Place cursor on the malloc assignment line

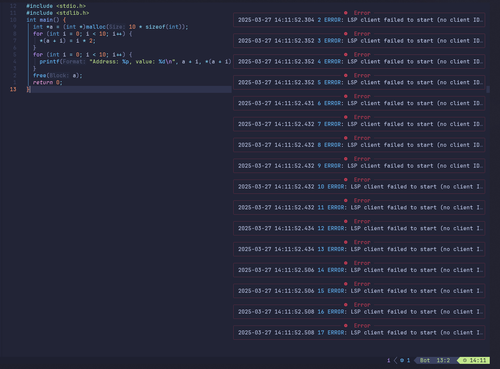(111, 27)
